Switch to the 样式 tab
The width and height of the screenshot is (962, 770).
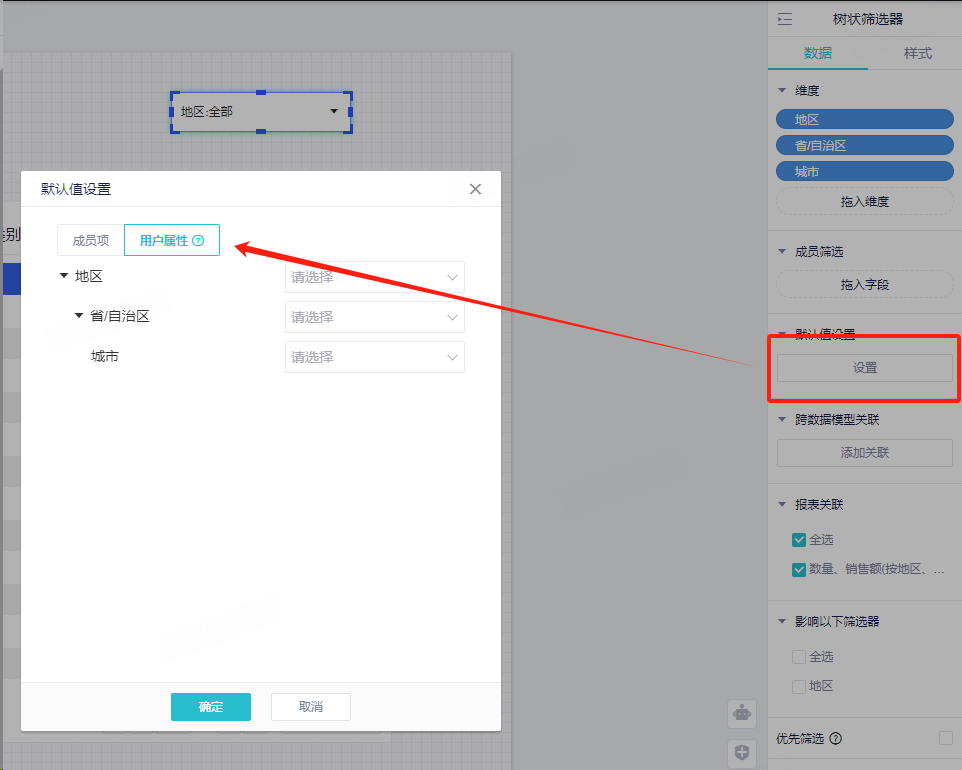[917, 53]
